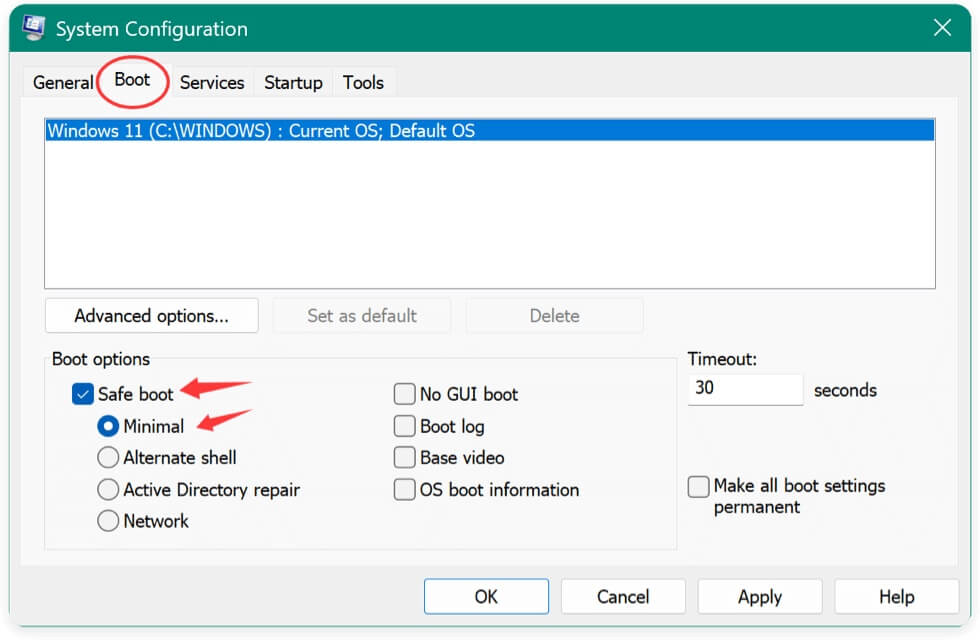The image size is (980, 640).
Task: Open Advanced options for boot
Action: (151, 316)
